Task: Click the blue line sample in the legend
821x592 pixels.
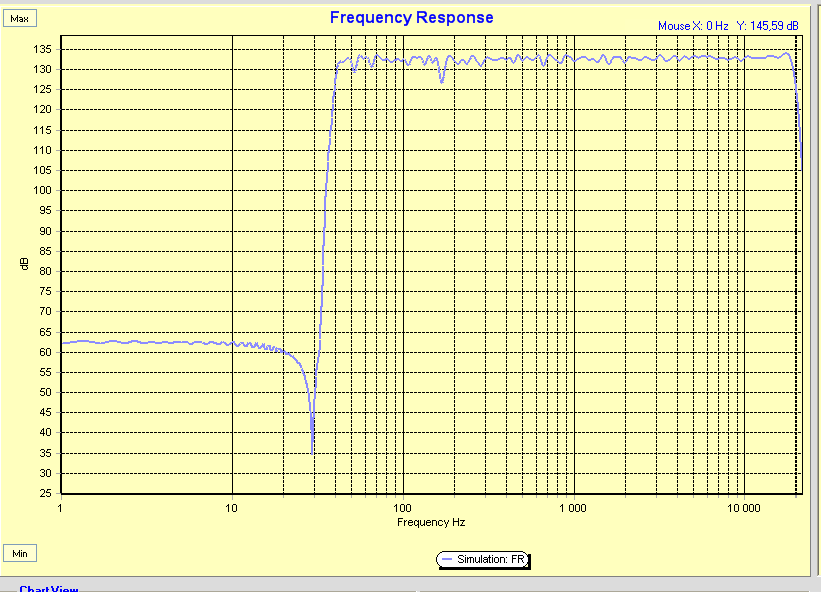Action: (x=447, y=560)
